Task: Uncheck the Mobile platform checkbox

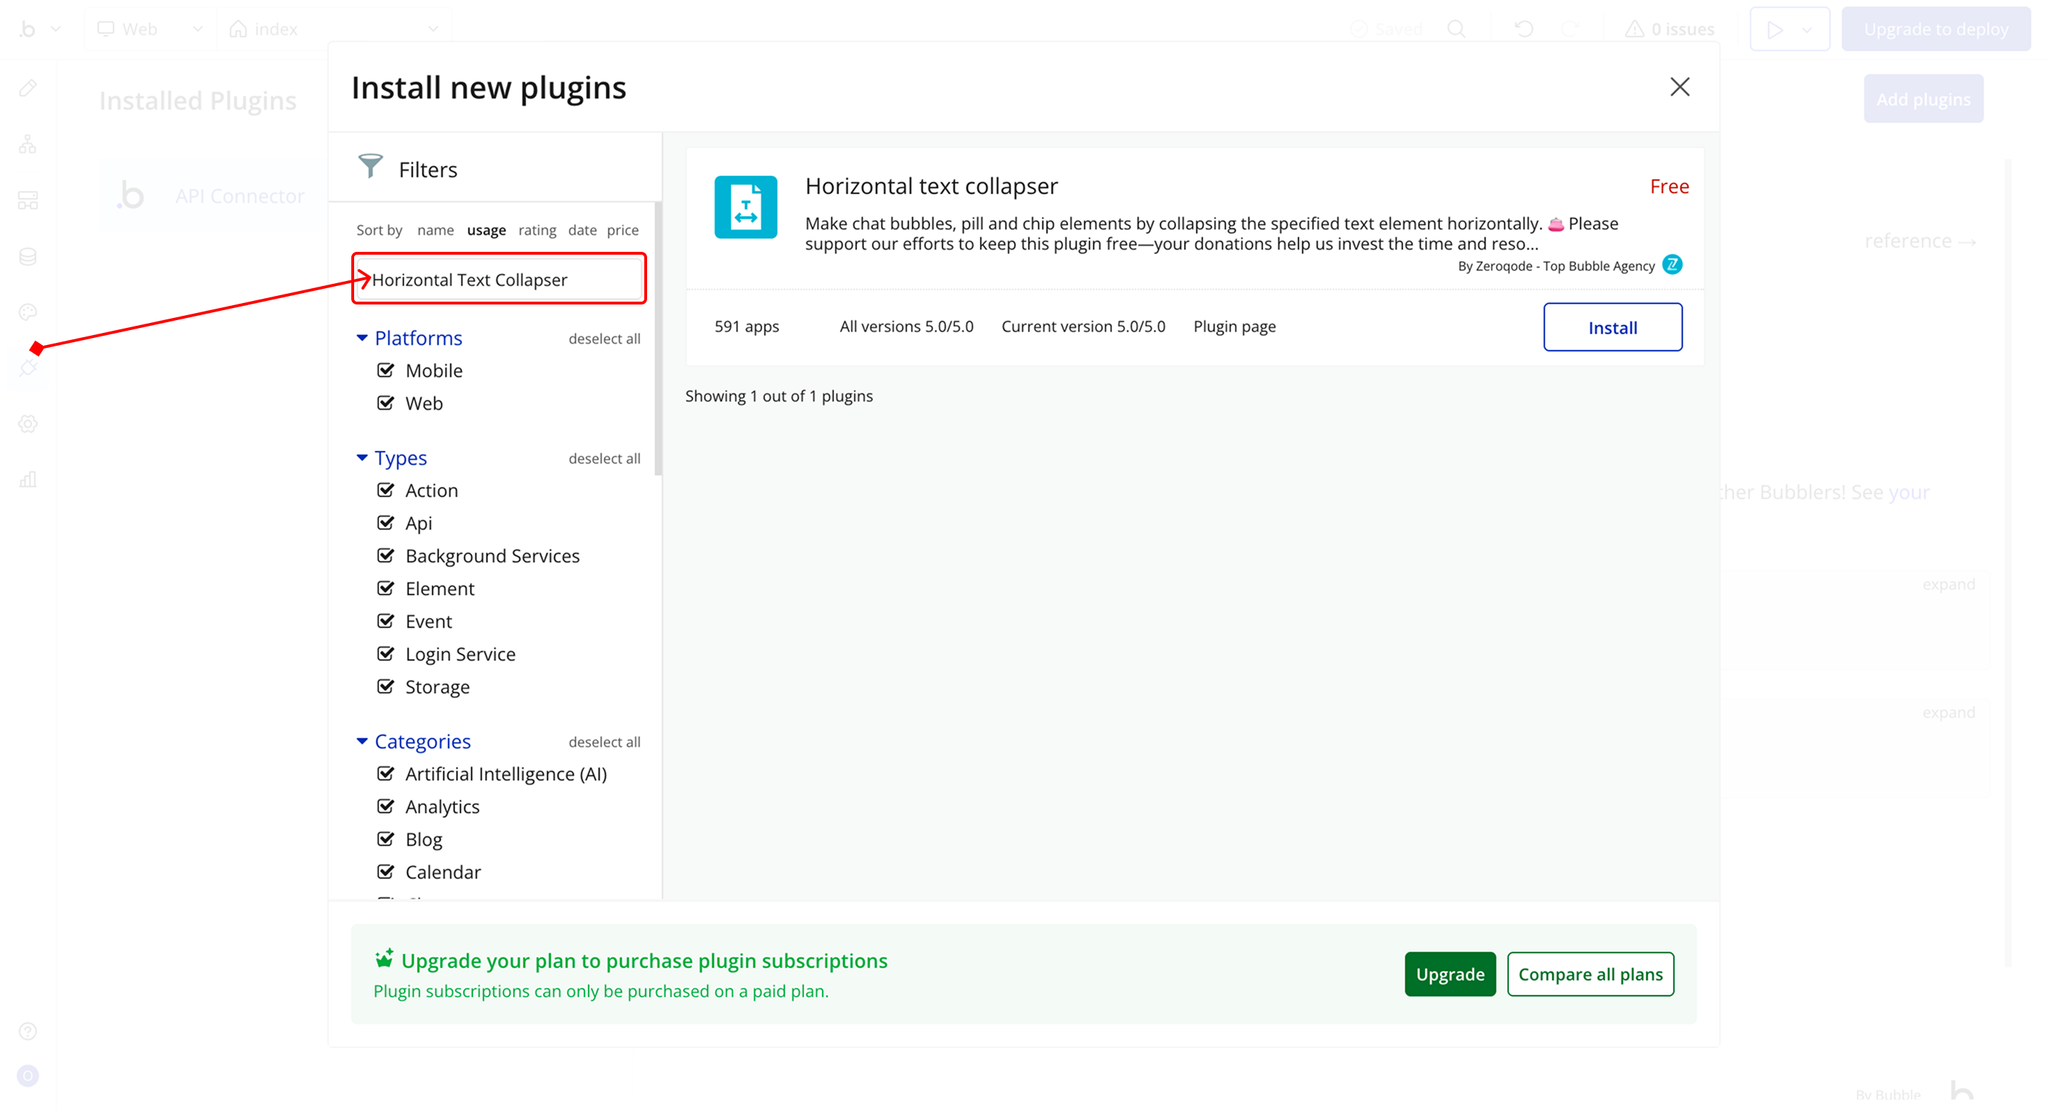Action: pos(386,370)
